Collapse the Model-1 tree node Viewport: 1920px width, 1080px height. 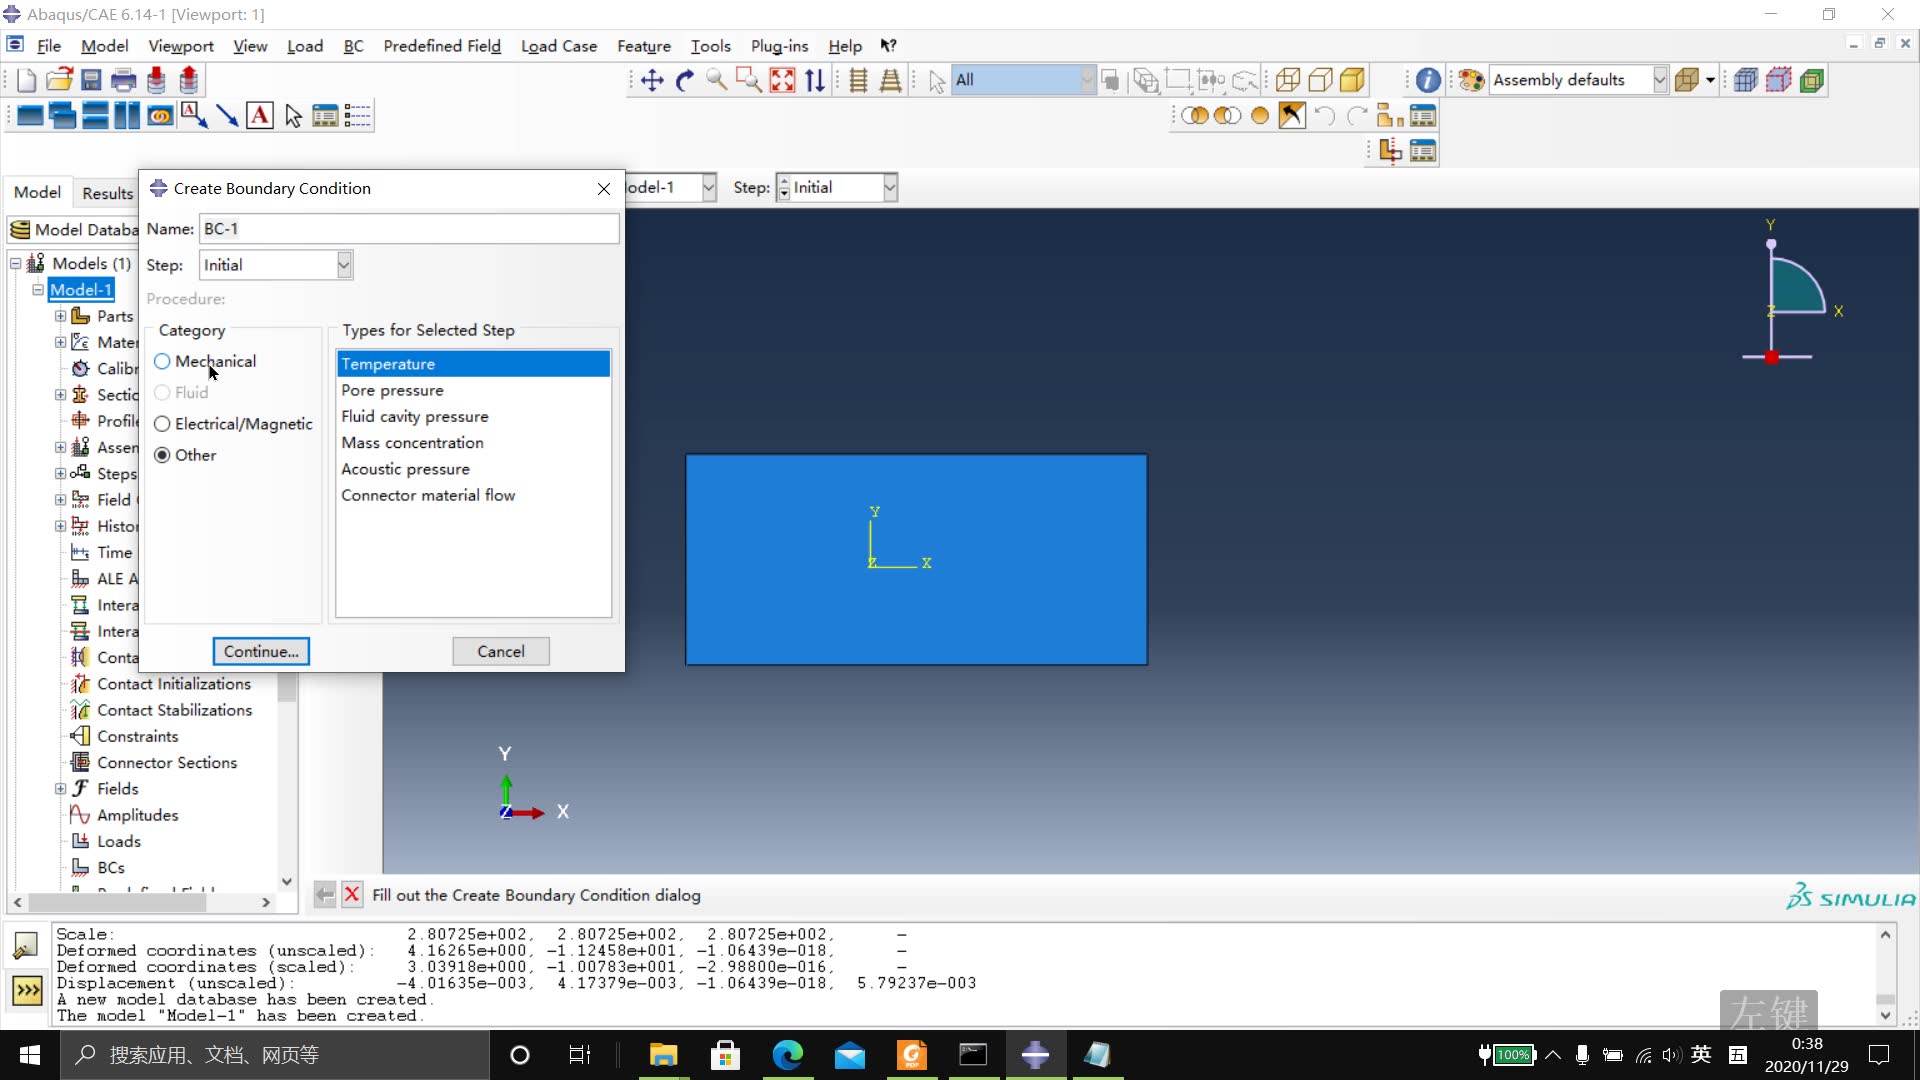[x=37, y=290]
